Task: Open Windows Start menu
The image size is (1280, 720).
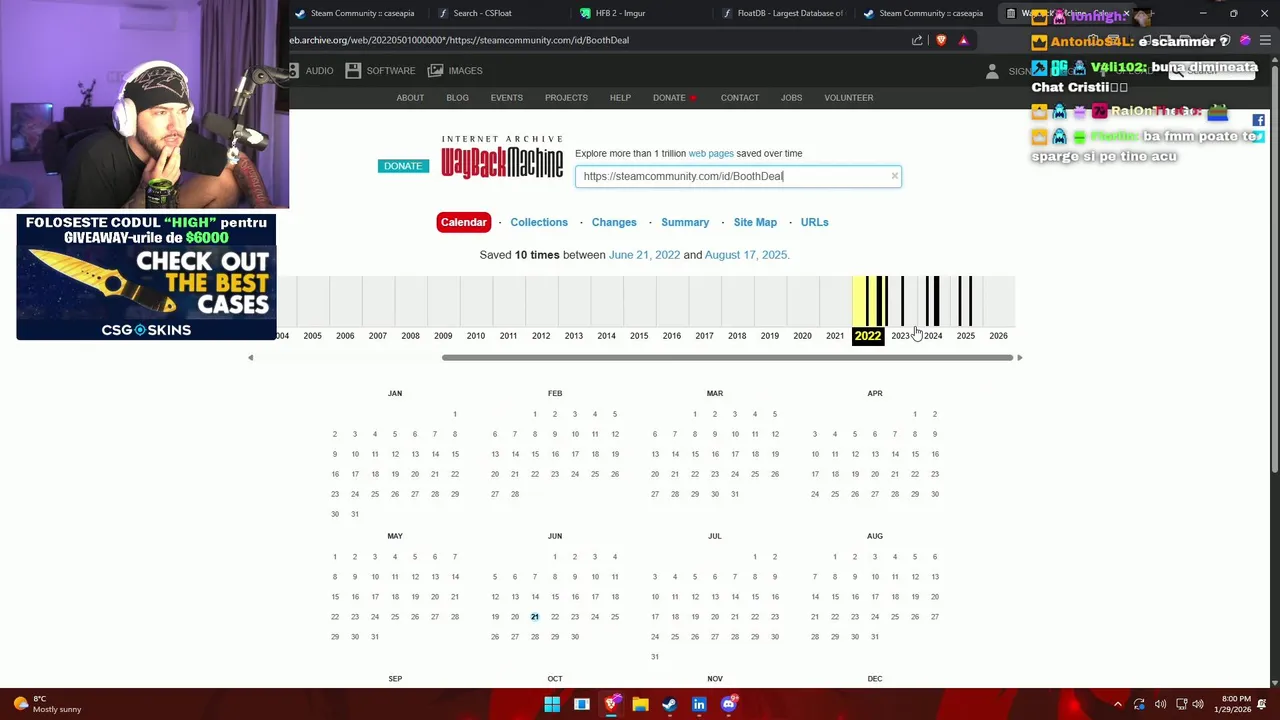Action: [x=552, y=704]
